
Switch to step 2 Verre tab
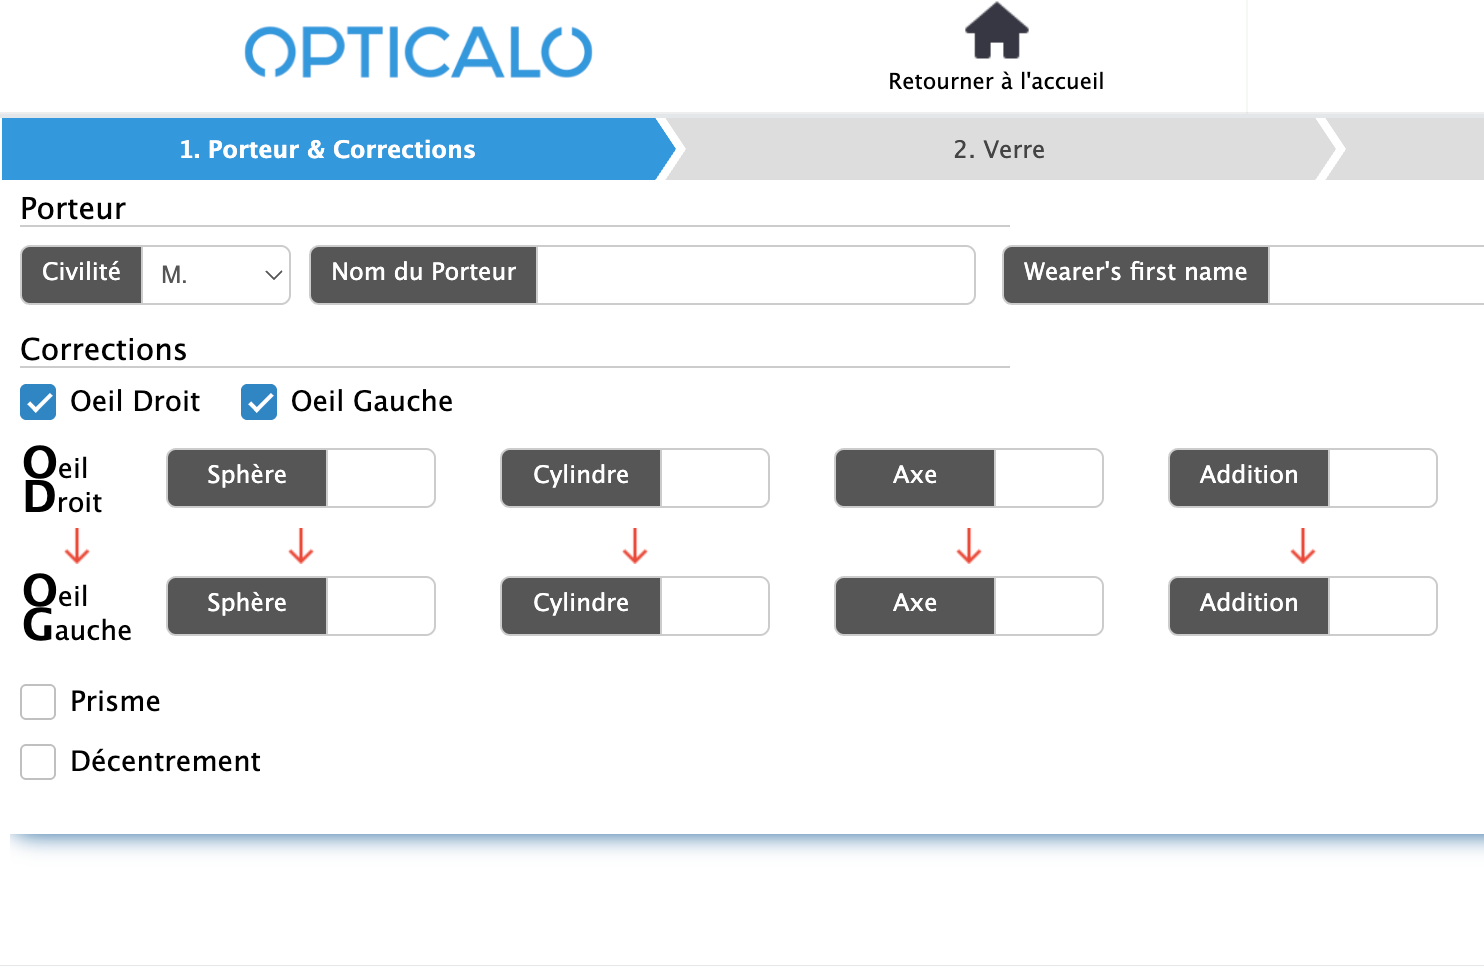click(x=998, y=150)
